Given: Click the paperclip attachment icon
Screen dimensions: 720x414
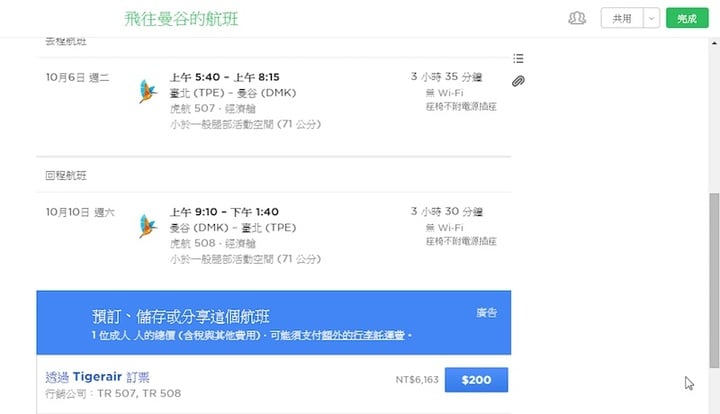Looking at the screenshot, I should coord(518,81).
